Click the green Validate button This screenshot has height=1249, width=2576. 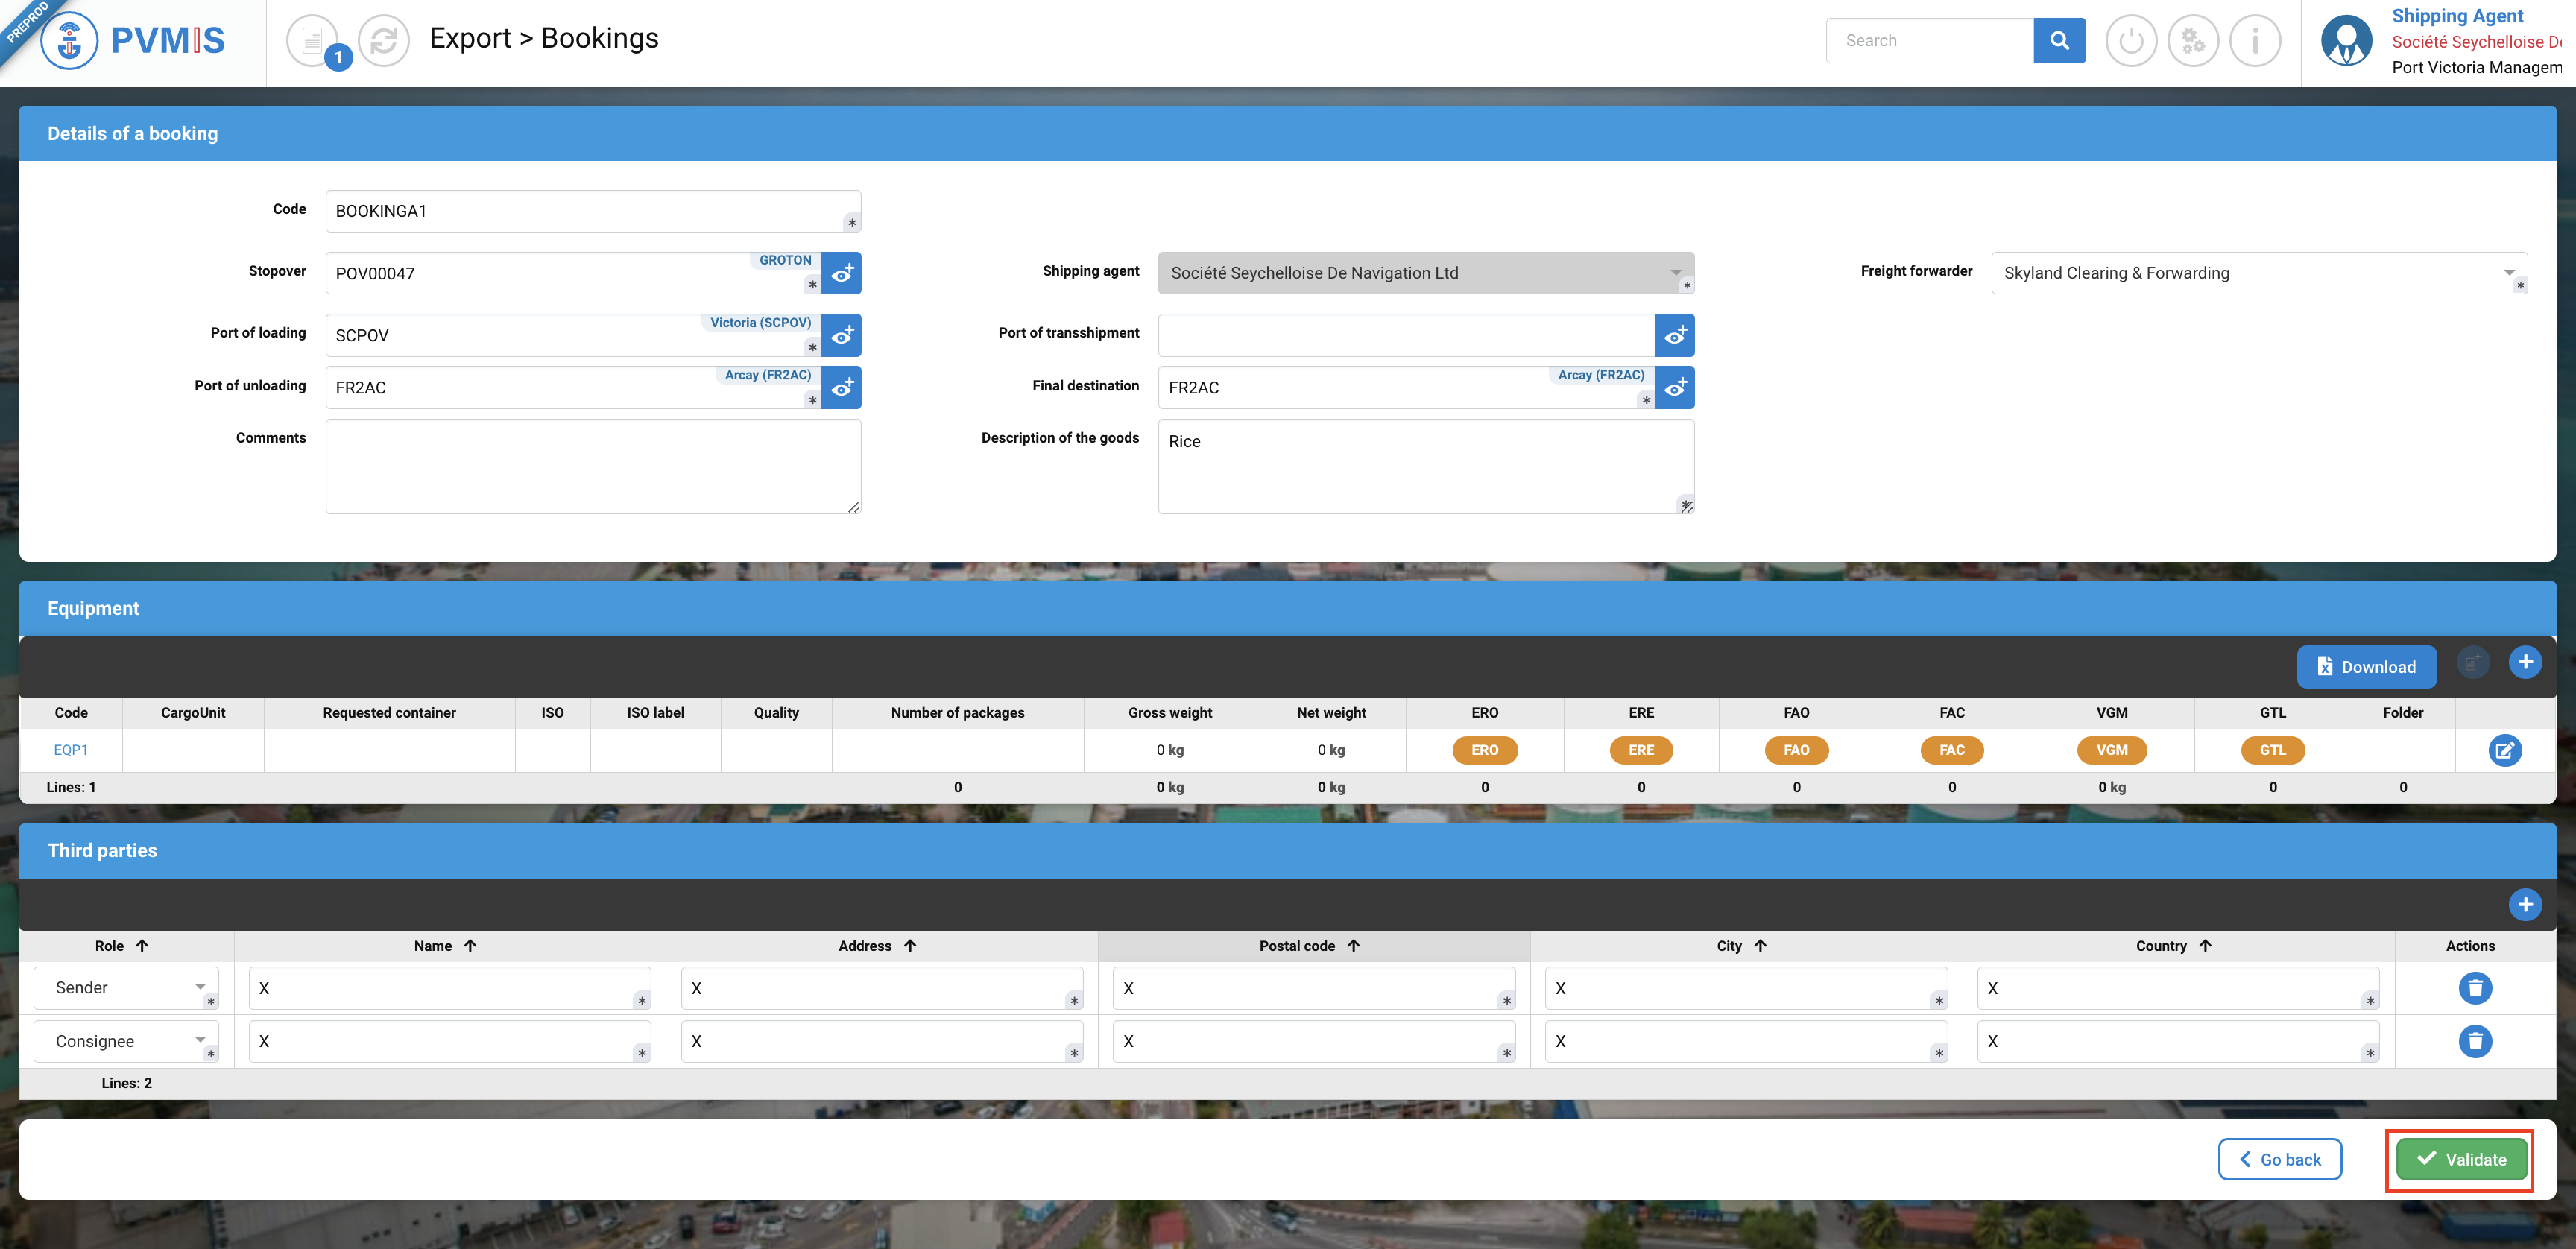[2461, 1159]
